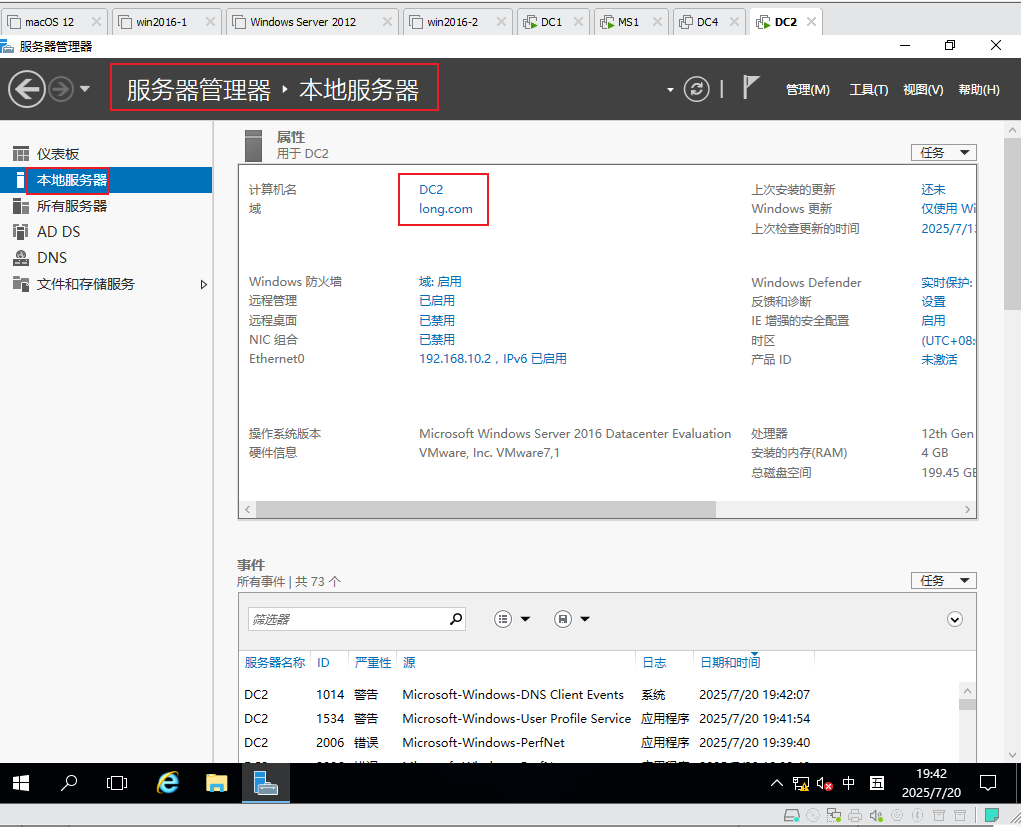Open the 帮助(H) menu

click(x=979, y=90)
